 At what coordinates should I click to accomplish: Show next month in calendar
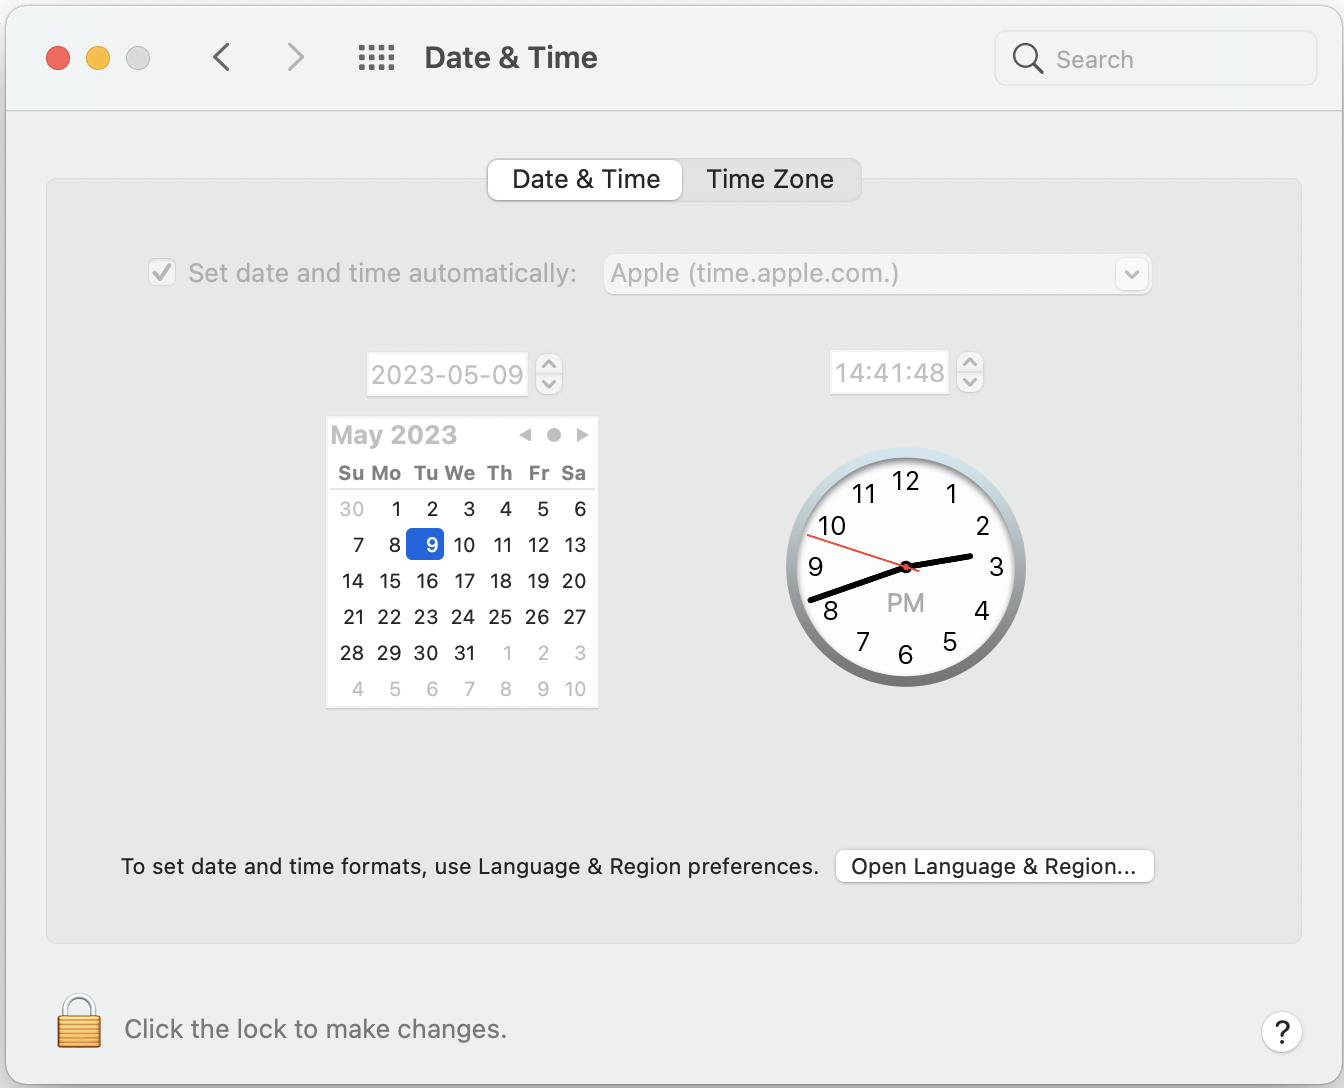[x=583, y=435]
